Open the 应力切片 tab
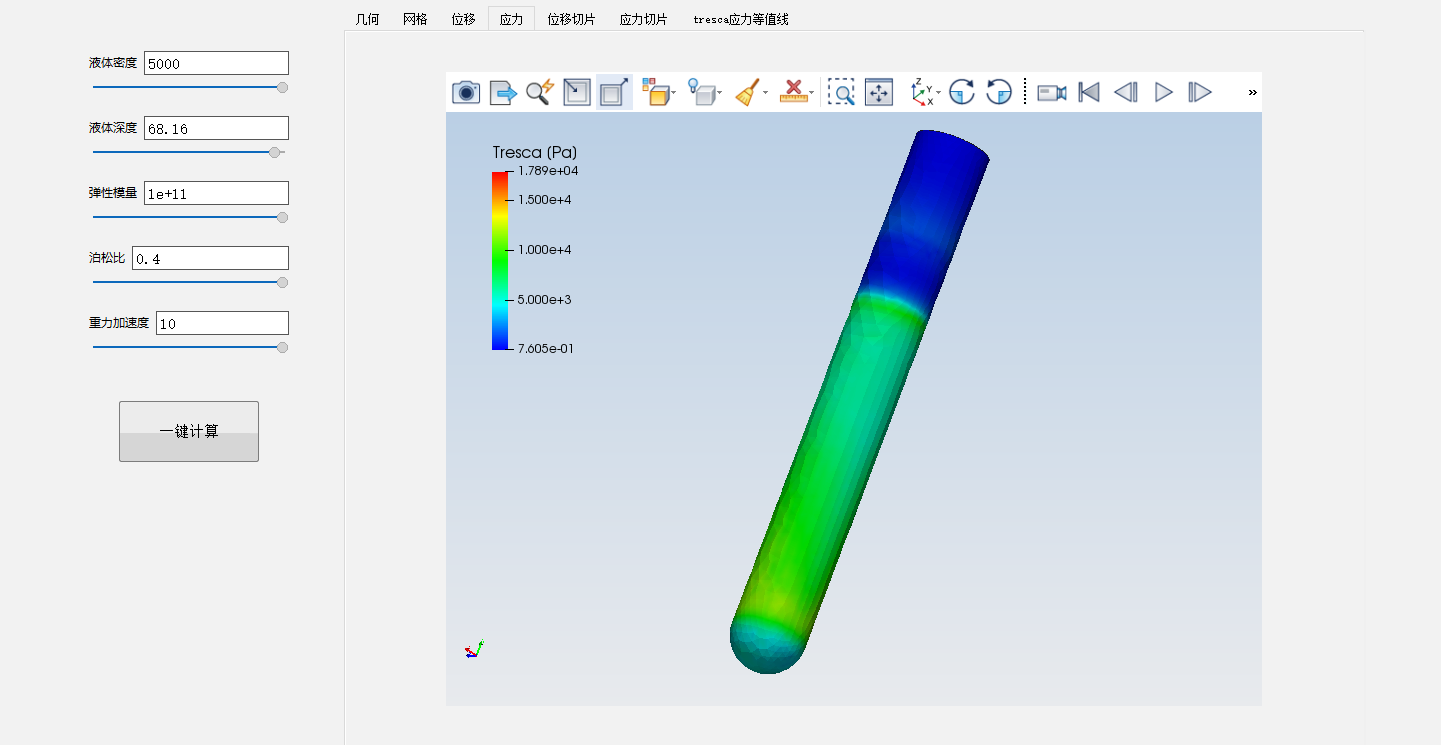Image resolution: width=1441 pixels, height=745 pixels. [x=643, y=18]
